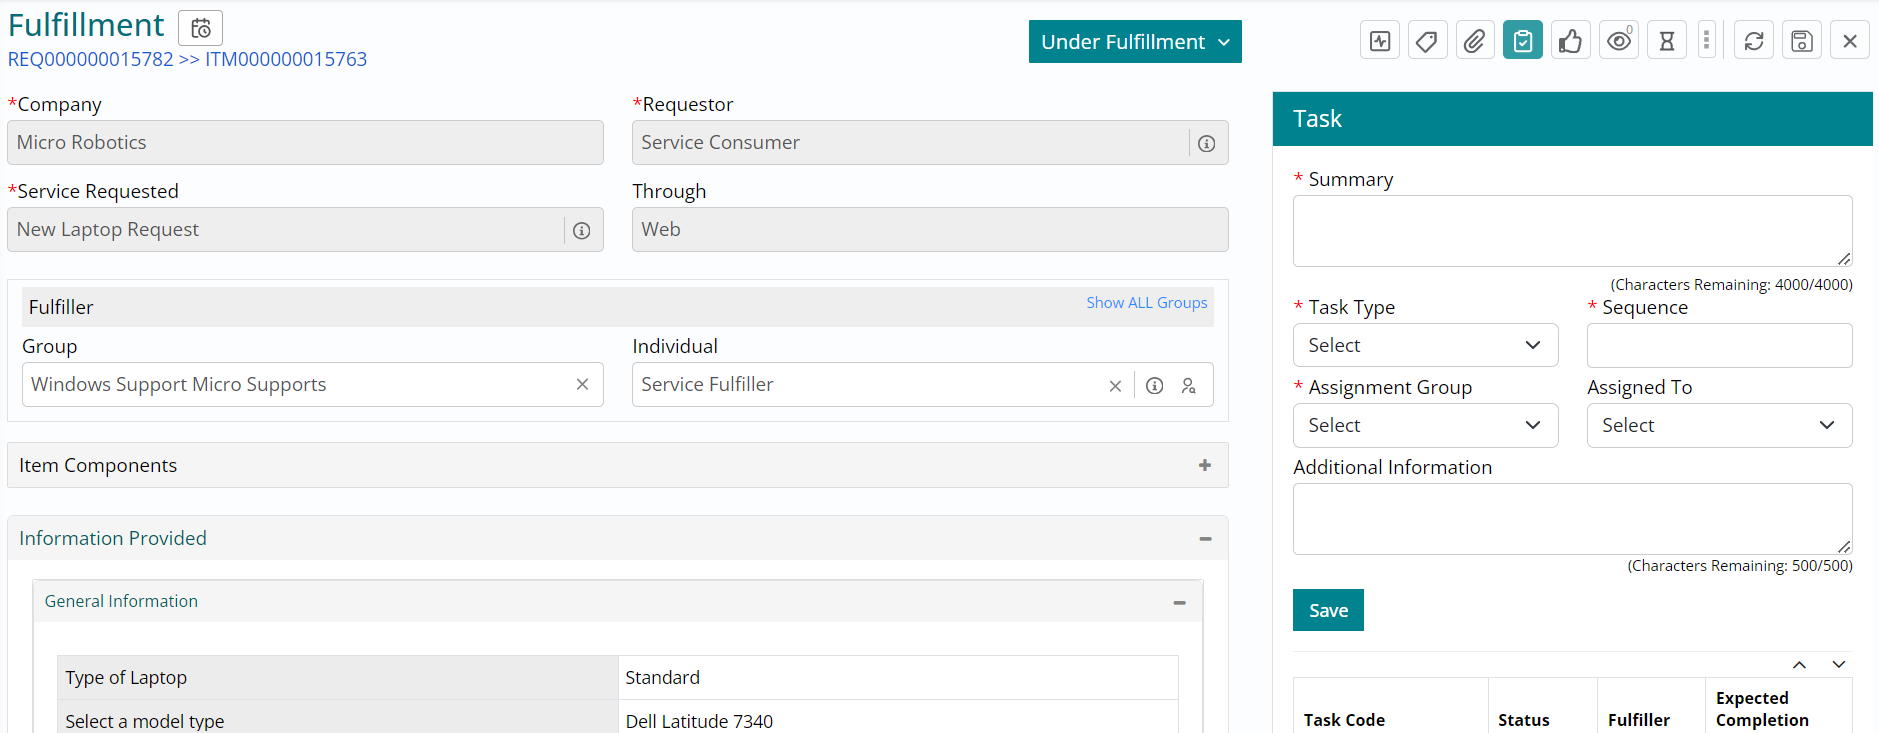Image resolution: width=1879 pixels, height=733 pixels.
Task: Toggle the watchers eye icon
Action: [x=1618, y=41]
